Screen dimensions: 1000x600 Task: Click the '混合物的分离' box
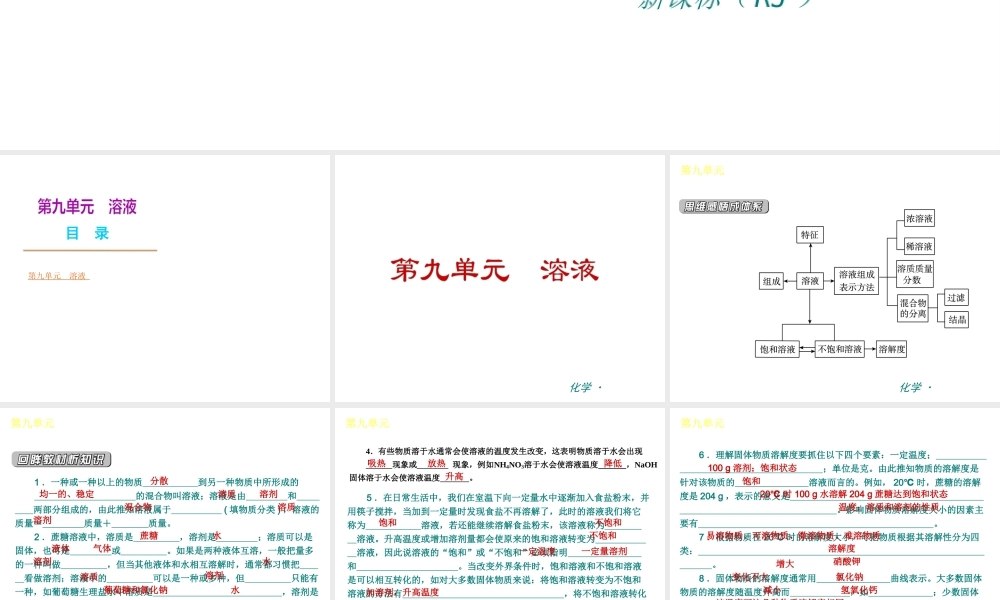913,308
